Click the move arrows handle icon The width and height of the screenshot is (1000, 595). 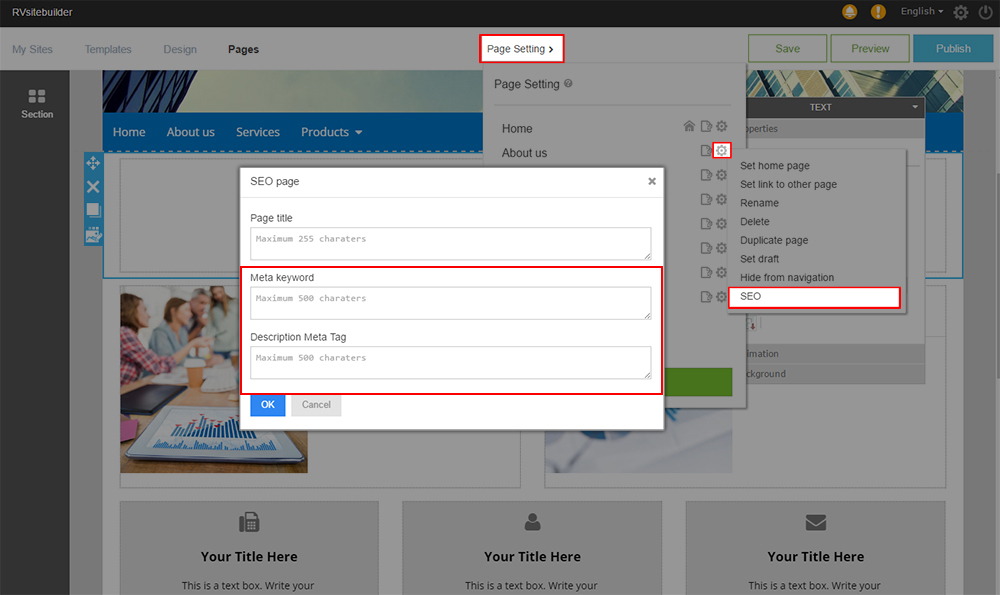(x=93, y=163)
